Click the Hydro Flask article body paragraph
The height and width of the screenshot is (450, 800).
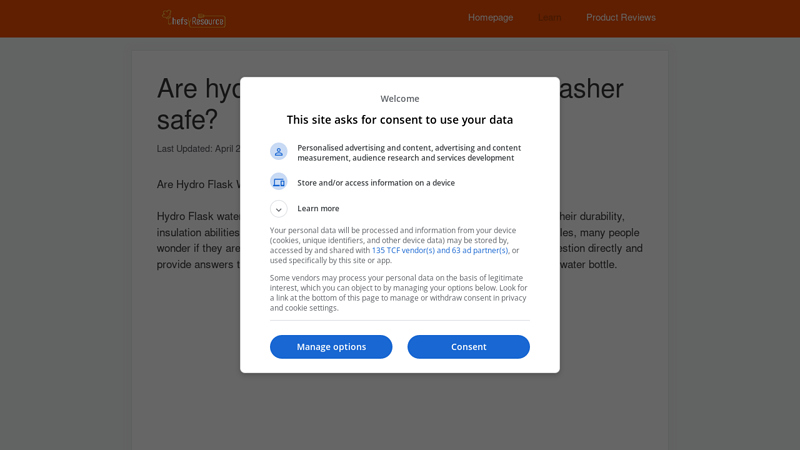tap(399, 240)
